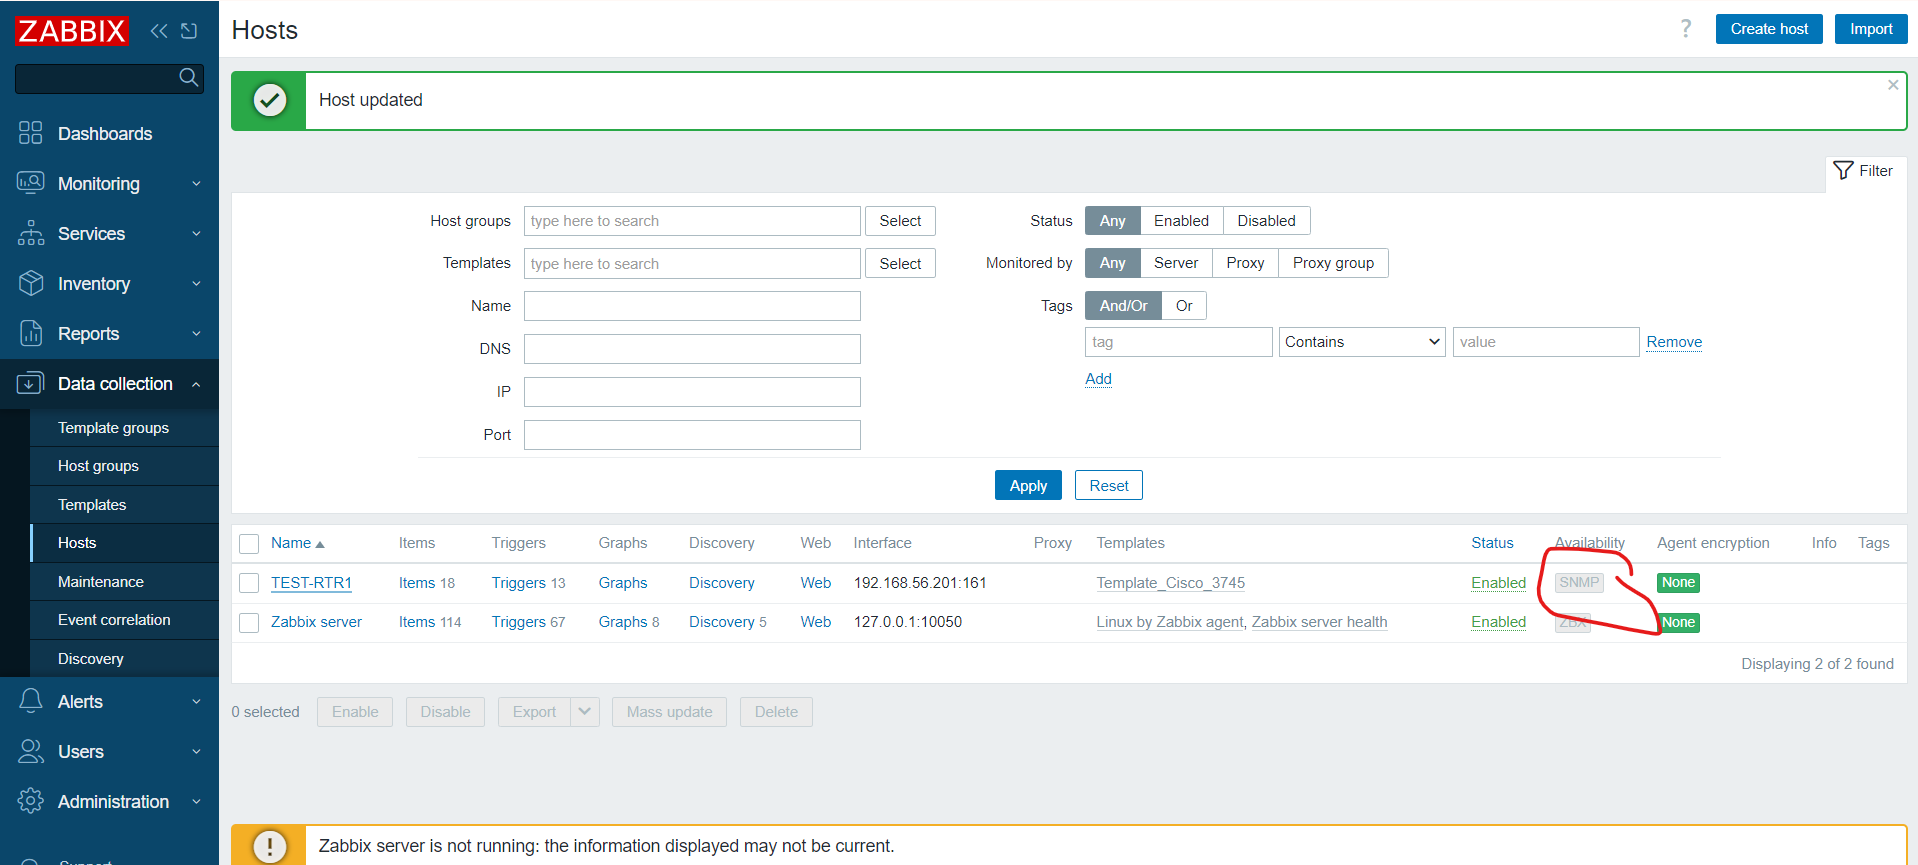The height and width of the screenshot is (865, 1918).
Task: Focus the tag value field
Action: click(x=1546, y=342)
